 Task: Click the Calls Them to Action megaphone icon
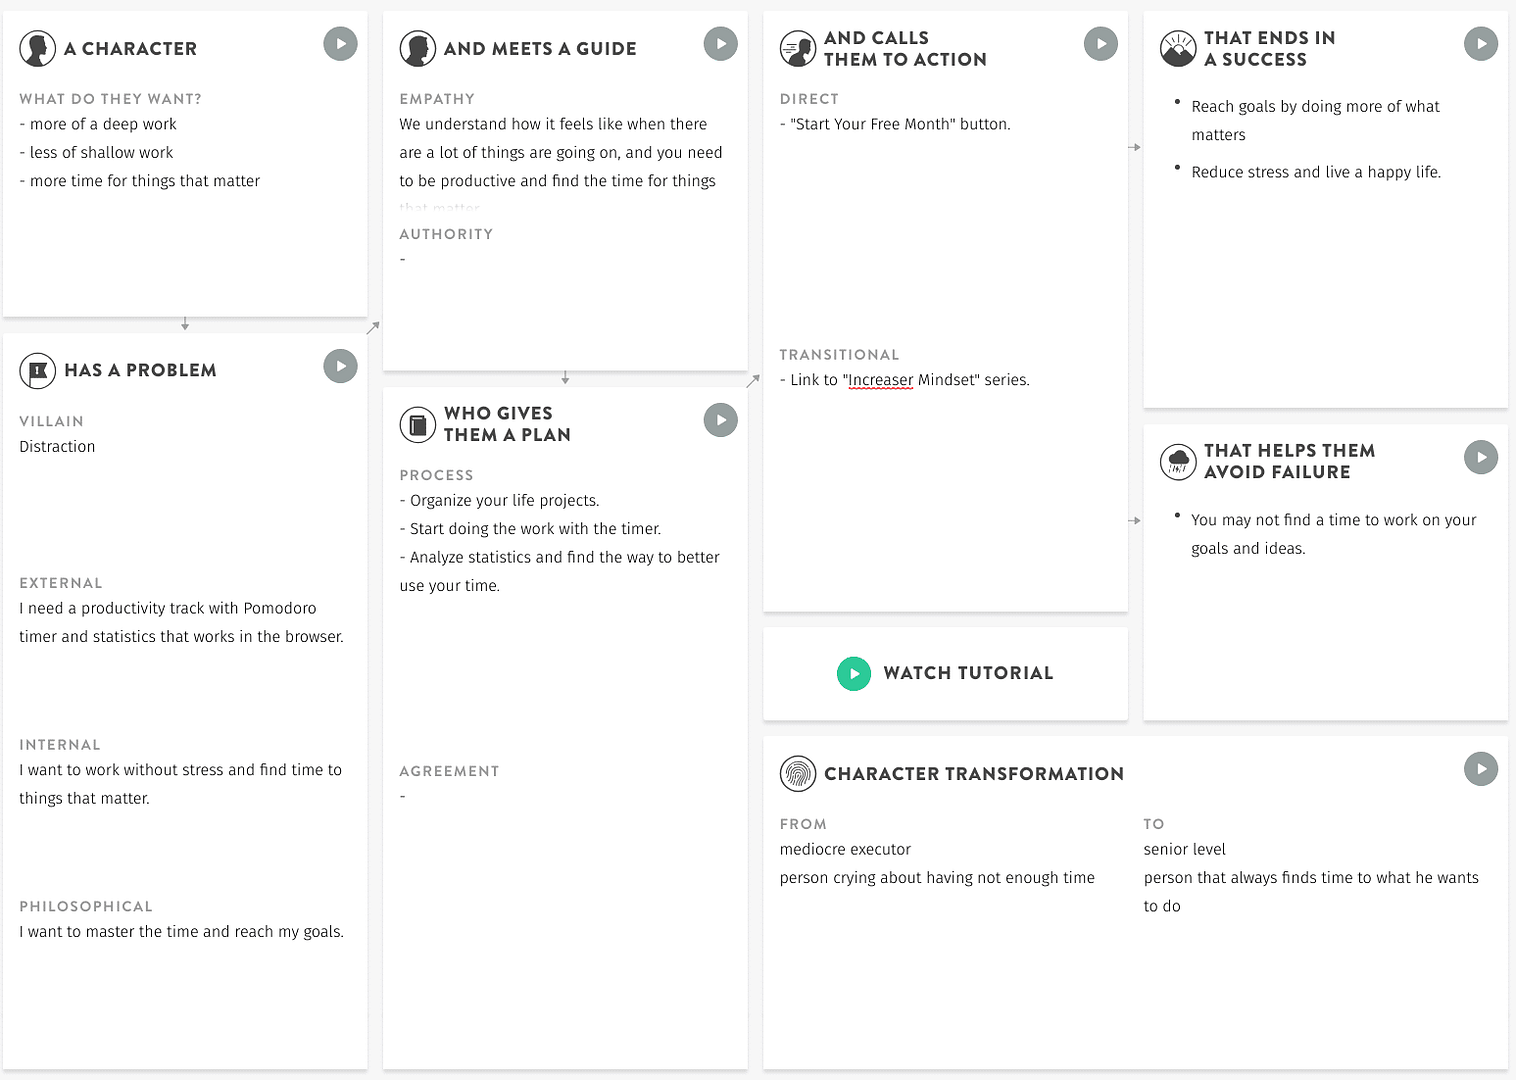pyautogui.click(x=797, y=48)
